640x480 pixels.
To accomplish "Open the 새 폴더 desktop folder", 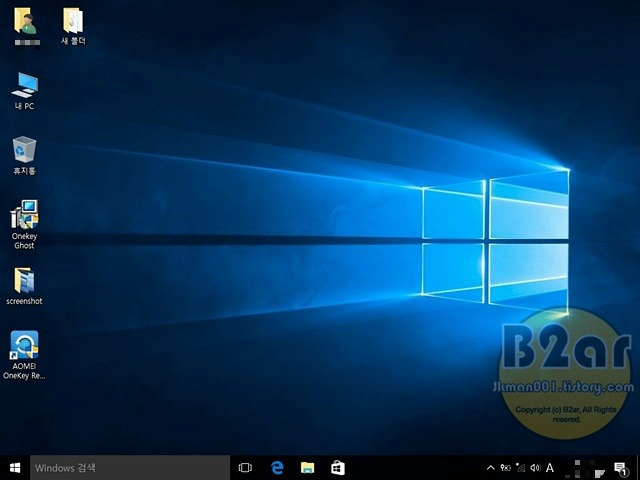I will coord(73,21).
